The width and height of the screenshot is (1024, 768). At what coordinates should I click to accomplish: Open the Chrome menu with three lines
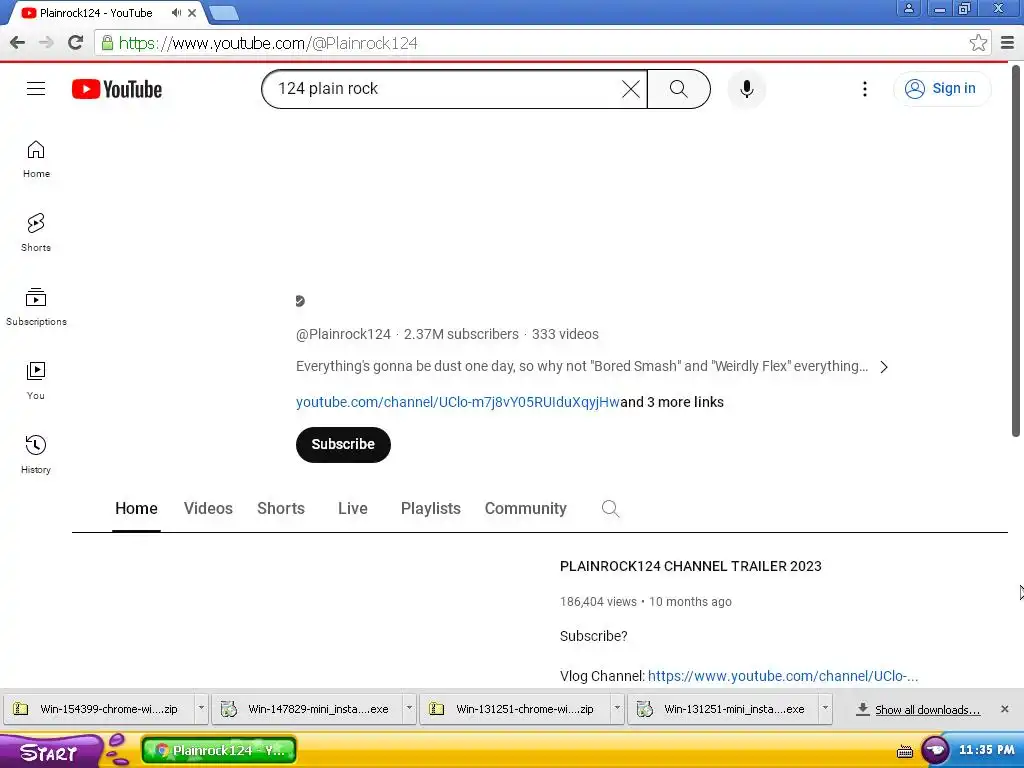(1007, 43)
